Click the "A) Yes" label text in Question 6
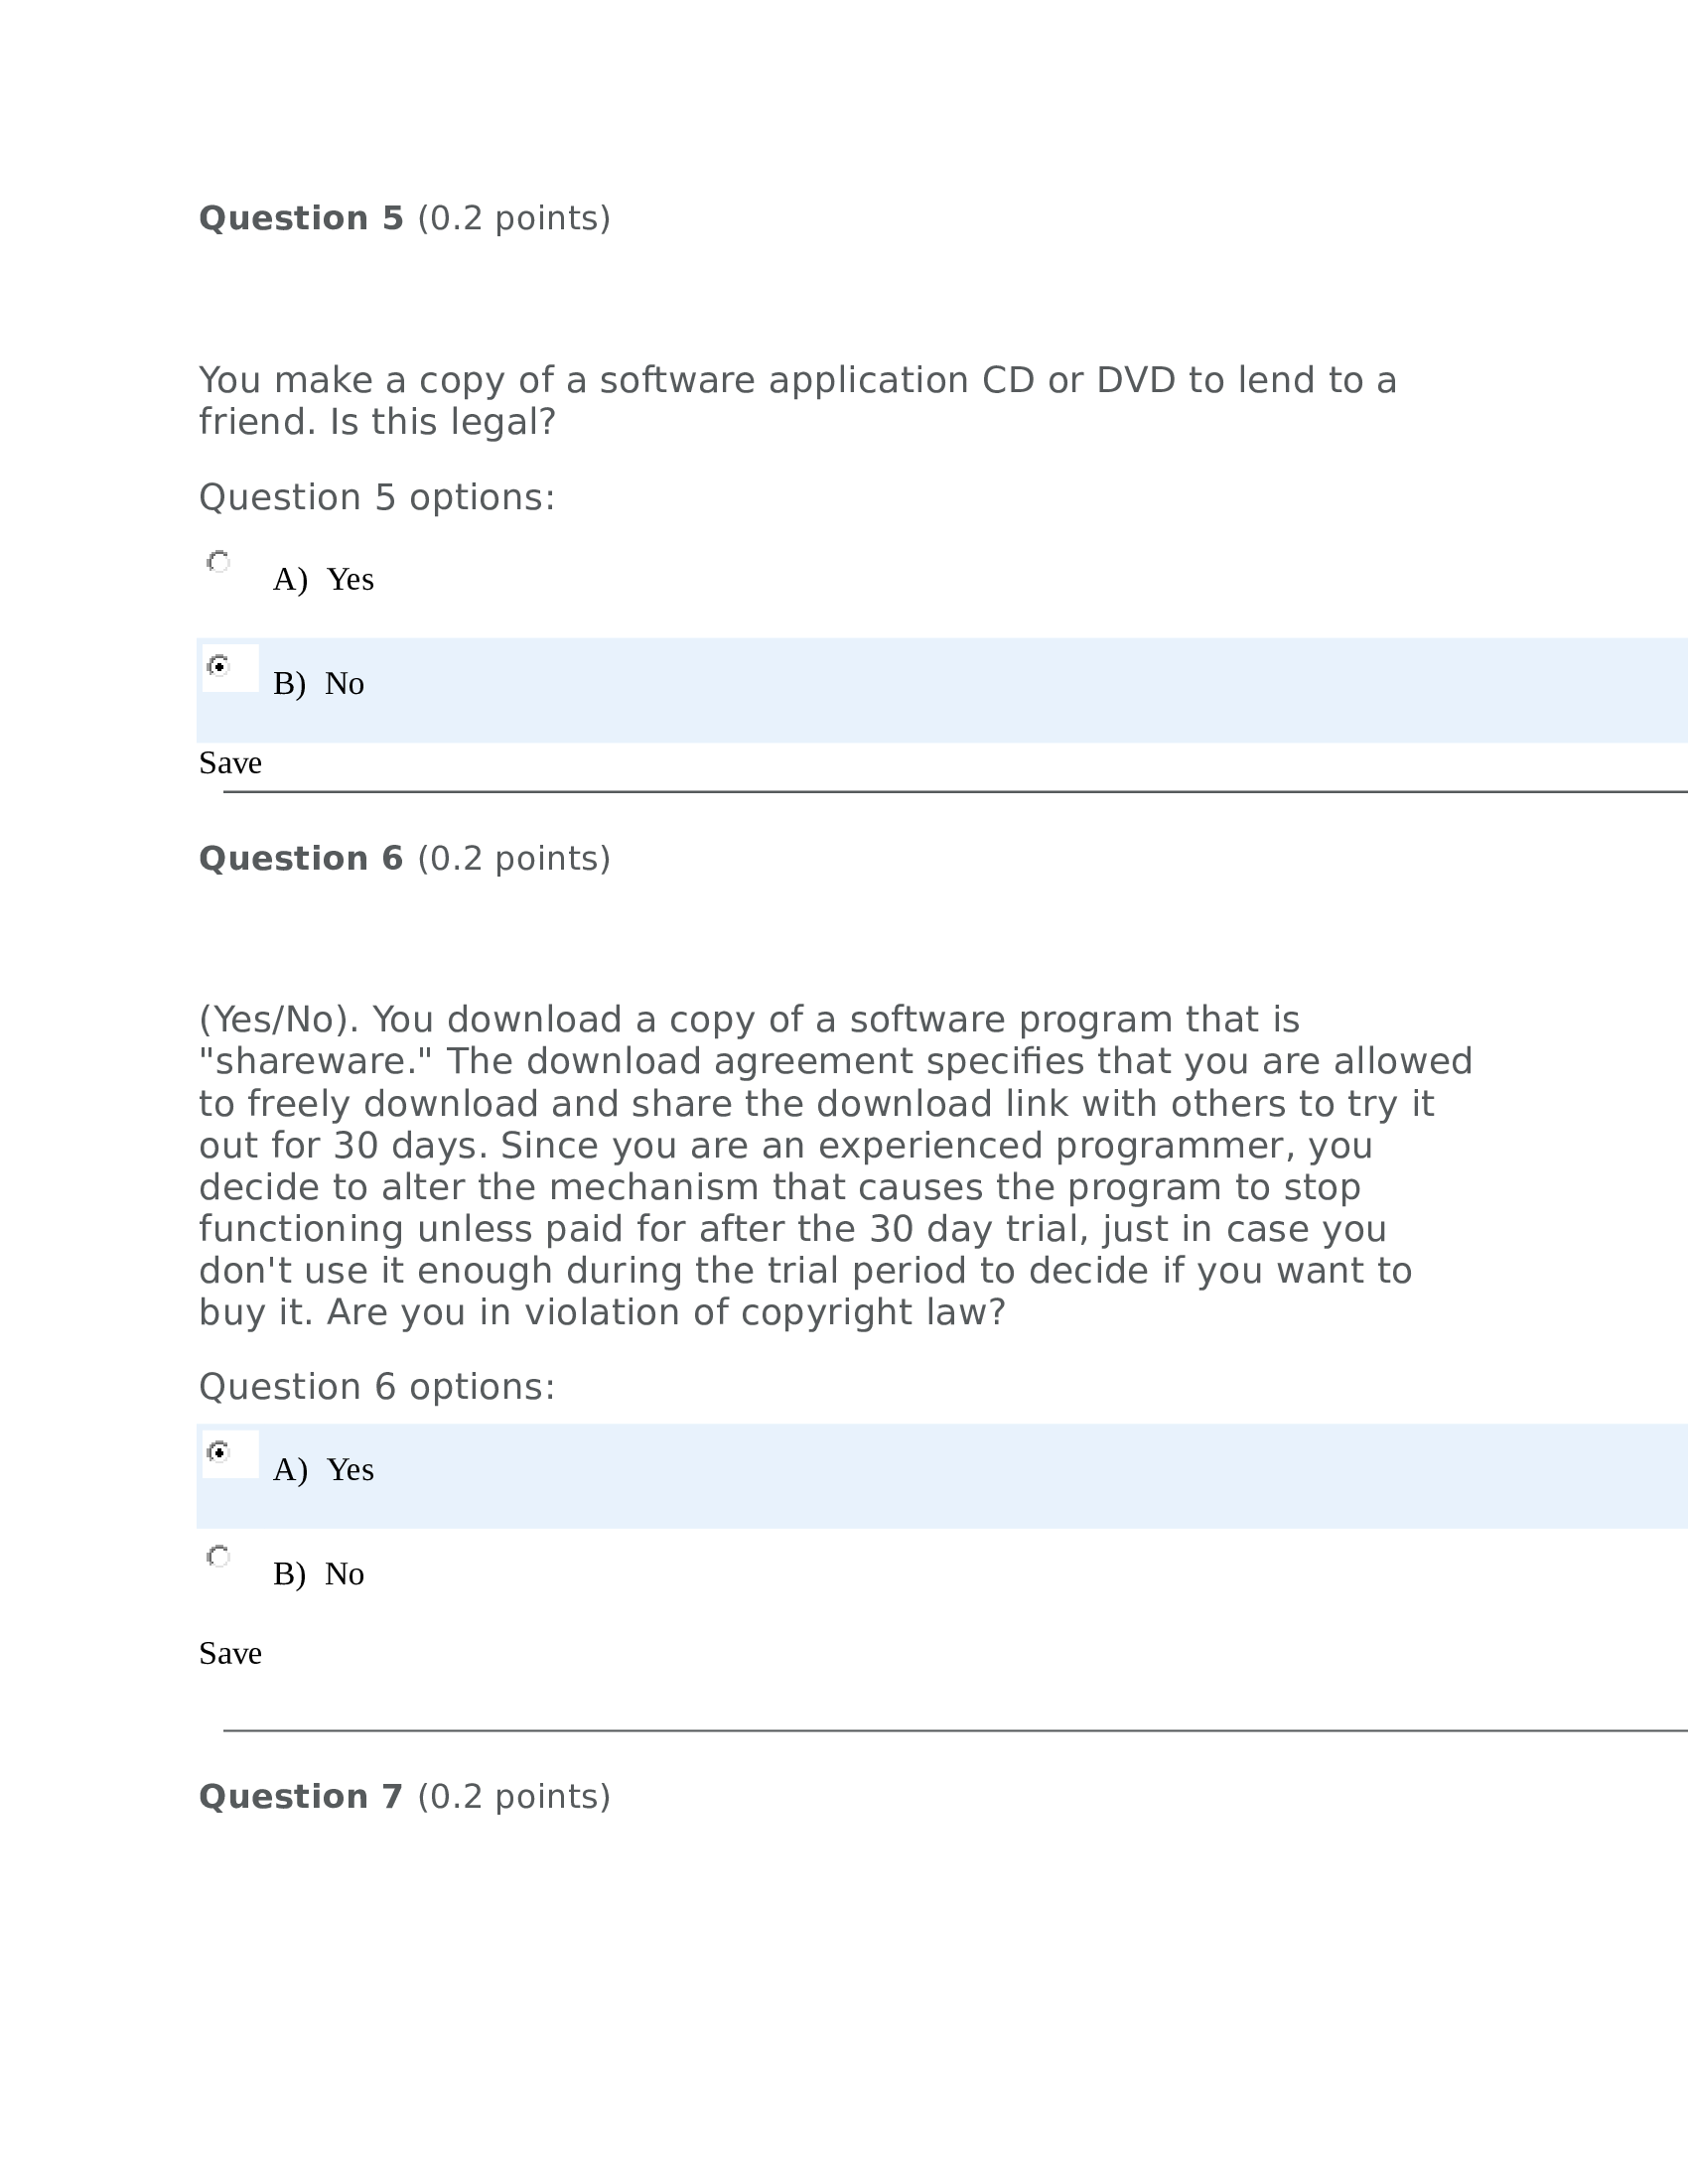The width and height of the screenshot is (1688, 2184). [323, 1470]
